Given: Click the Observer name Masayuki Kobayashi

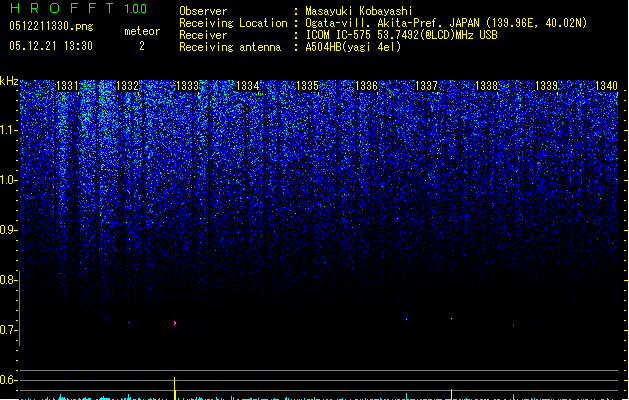Looking at the screenshot, I should pos(359,11).
